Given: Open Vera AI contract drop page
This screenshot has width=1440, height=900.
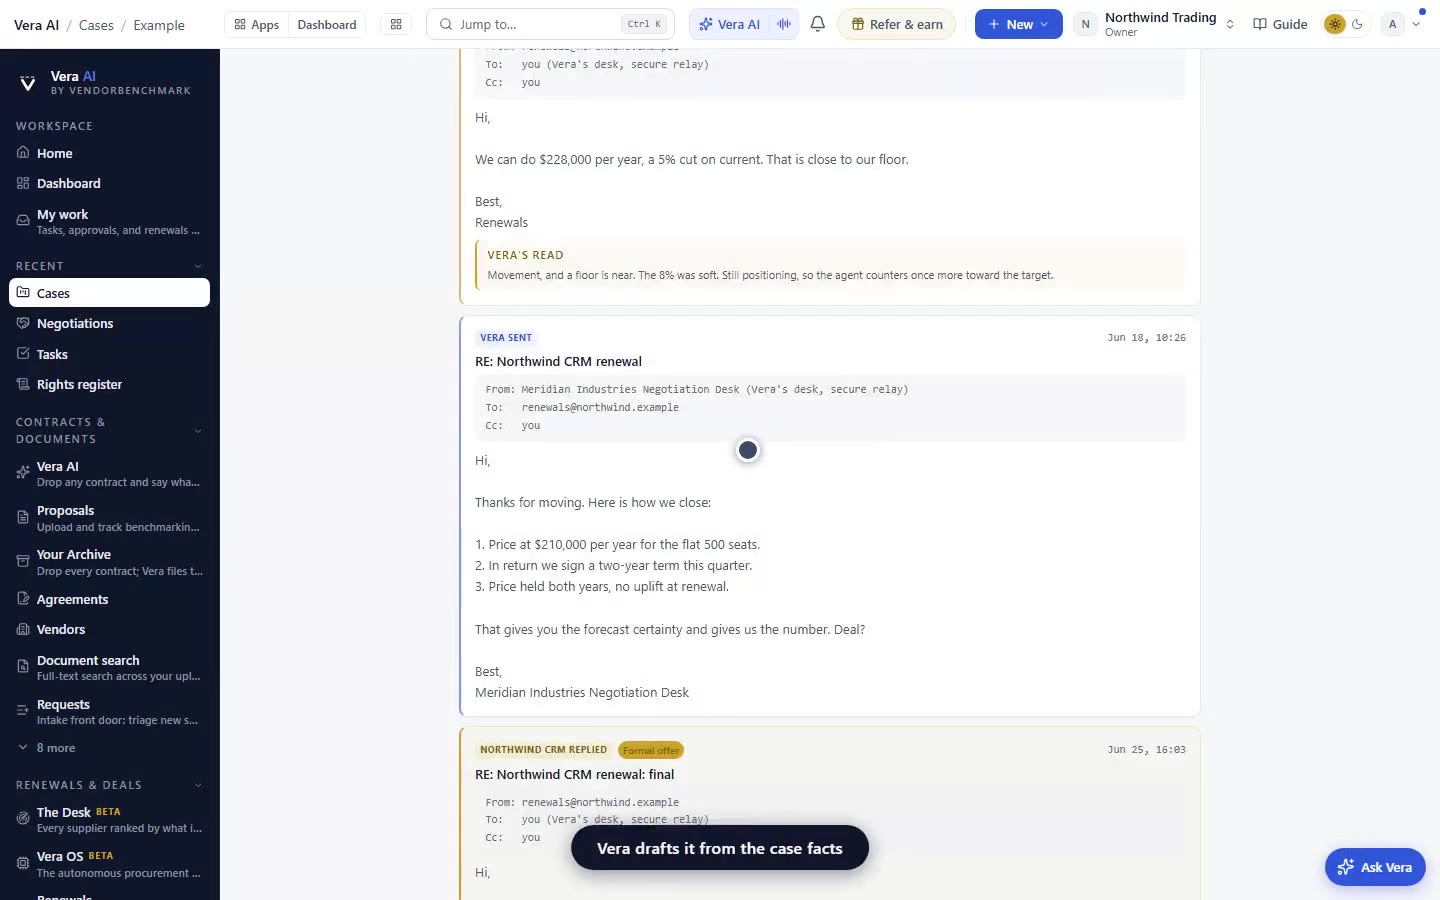Looking at the screenshot, I should [x=110, y=474].
